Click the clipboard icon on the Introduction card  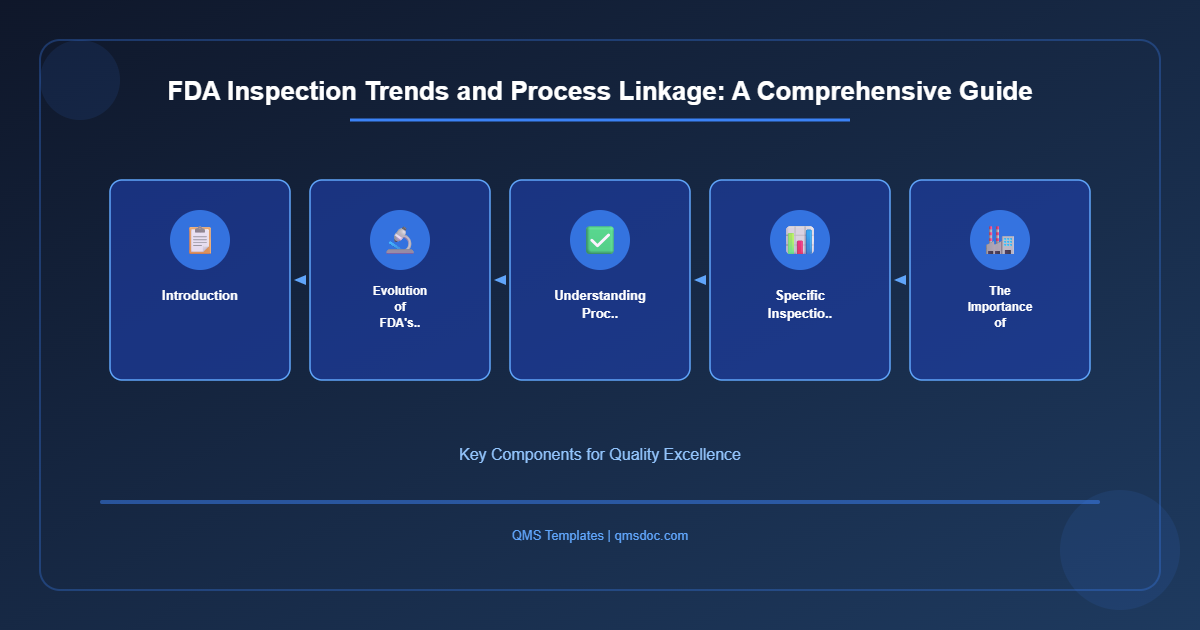click(x=200, y=240)
